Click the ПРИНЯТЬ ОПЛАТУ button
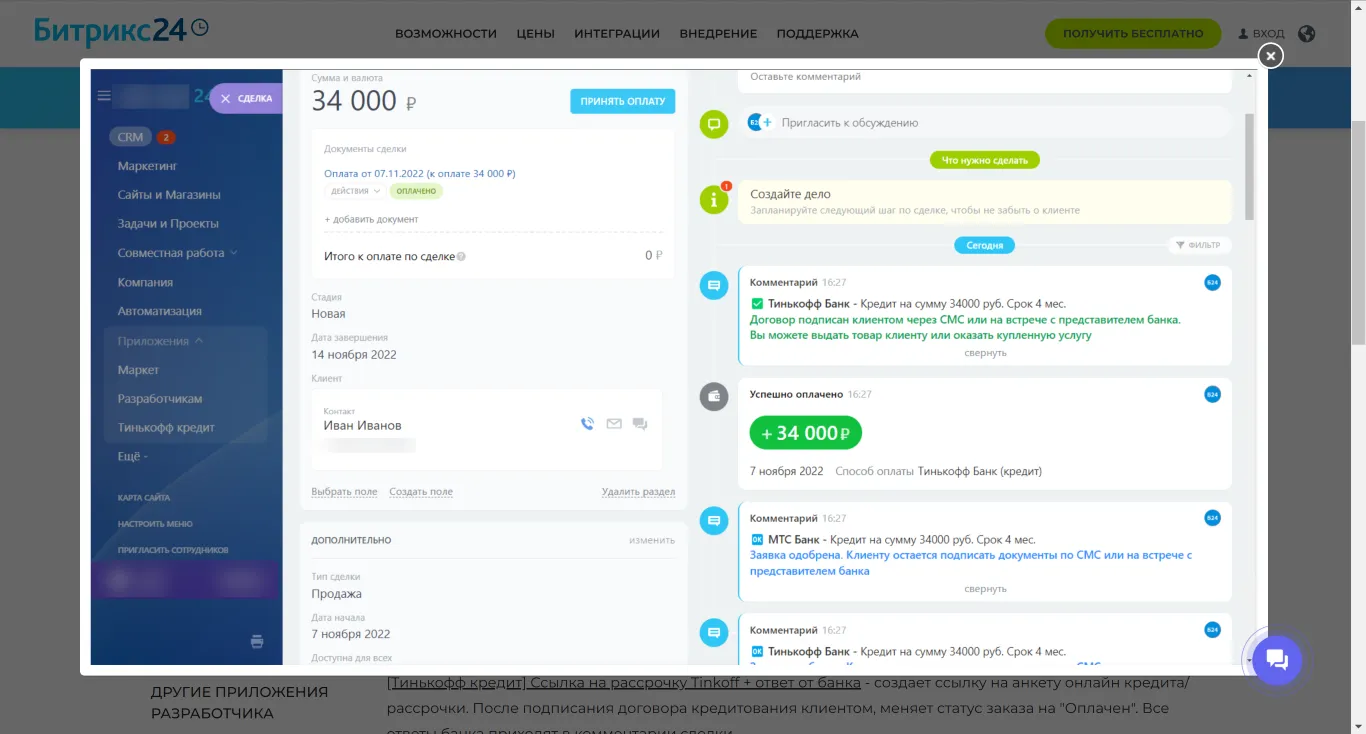The height and width of the screenshot is (734, 1366). (x=622, y=101)
